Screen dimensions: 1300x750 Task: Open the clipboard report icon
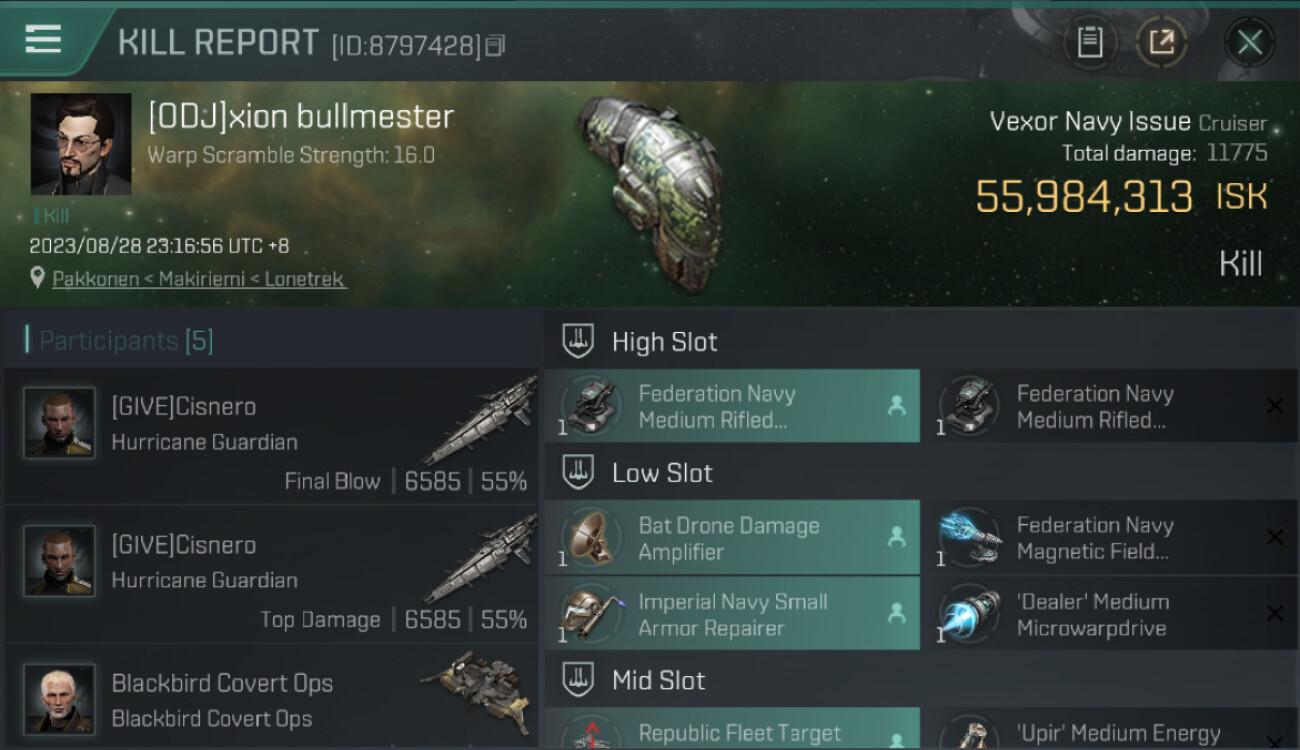[1089, 42]
